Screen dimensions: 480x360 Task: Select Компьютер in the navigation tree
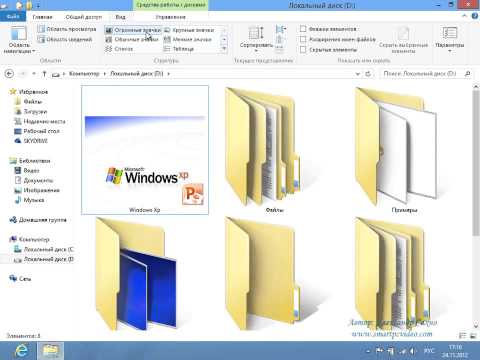(x=34, y=239)
